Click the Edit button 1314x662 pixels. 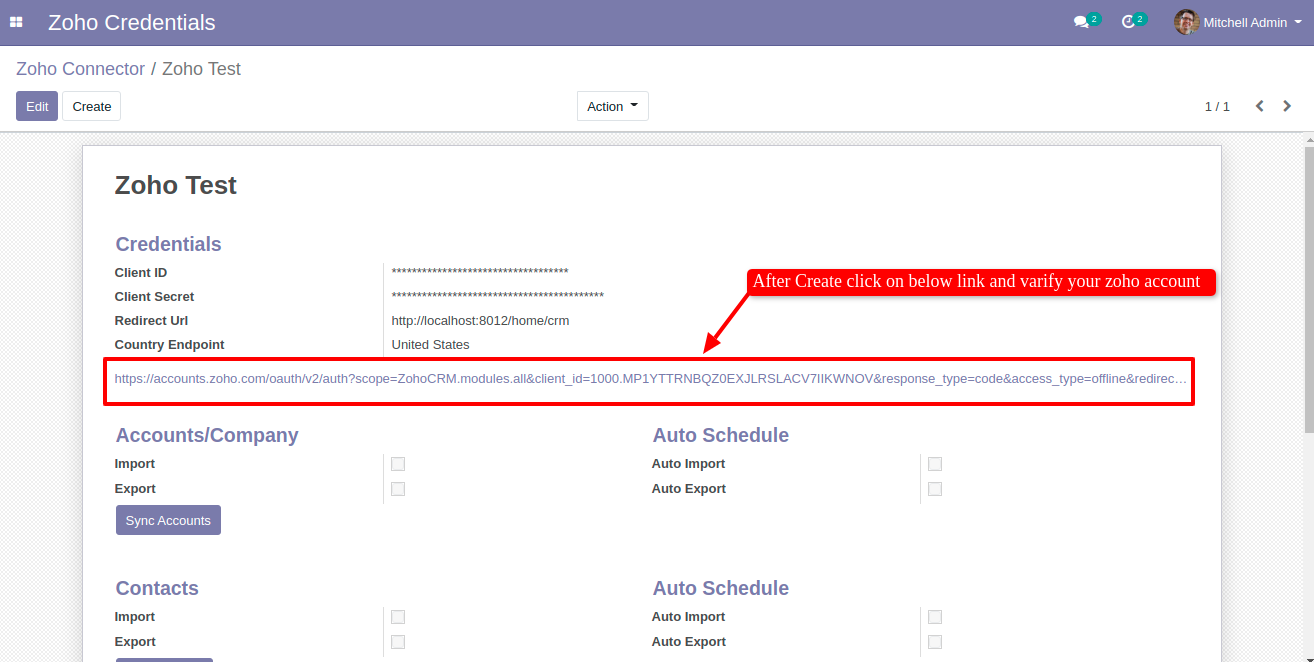pyautogui.click(x=37, y=106)
